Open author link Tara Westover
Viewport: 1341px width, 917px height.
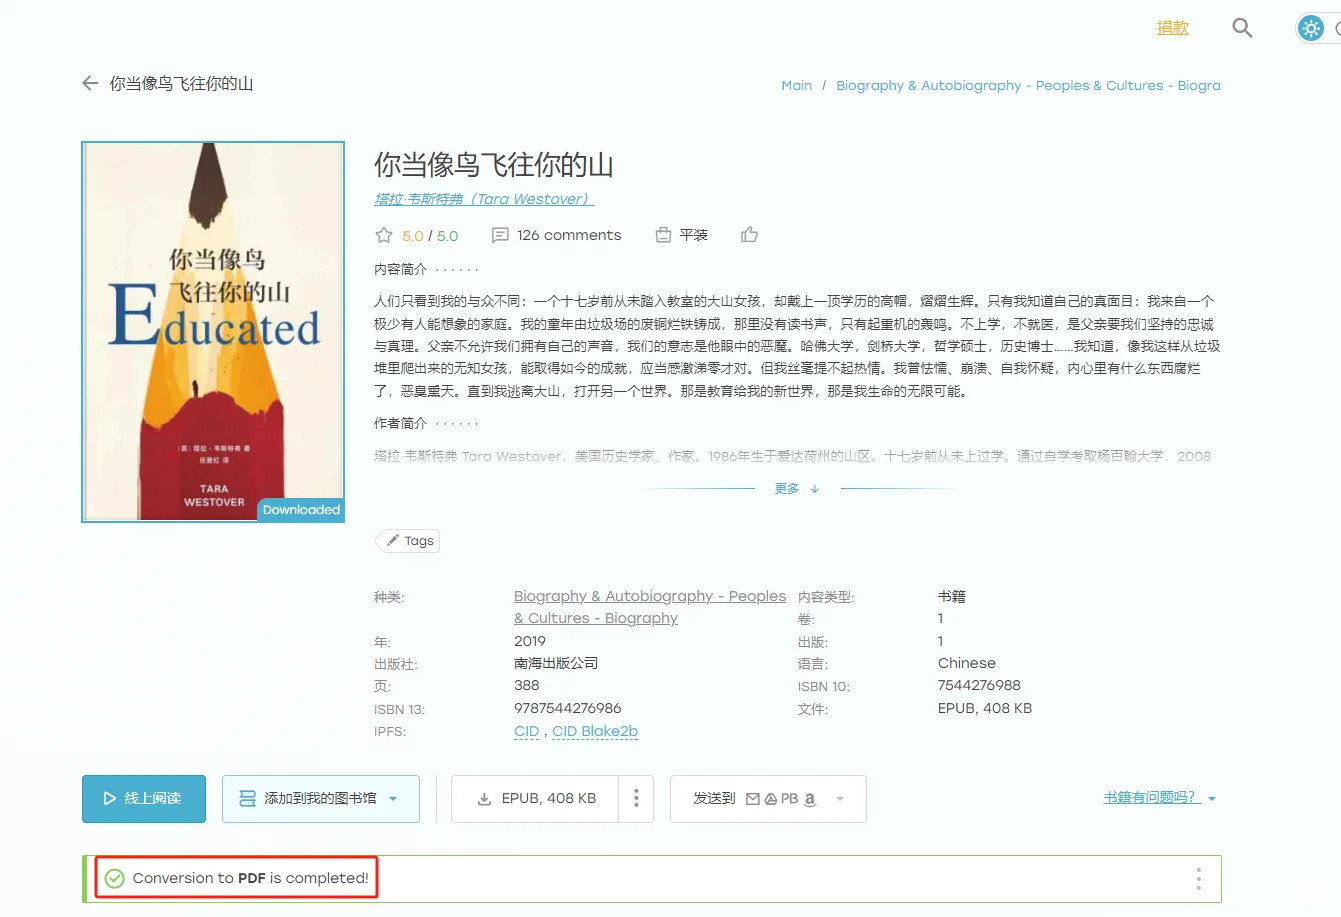click(x=484, y=199)
